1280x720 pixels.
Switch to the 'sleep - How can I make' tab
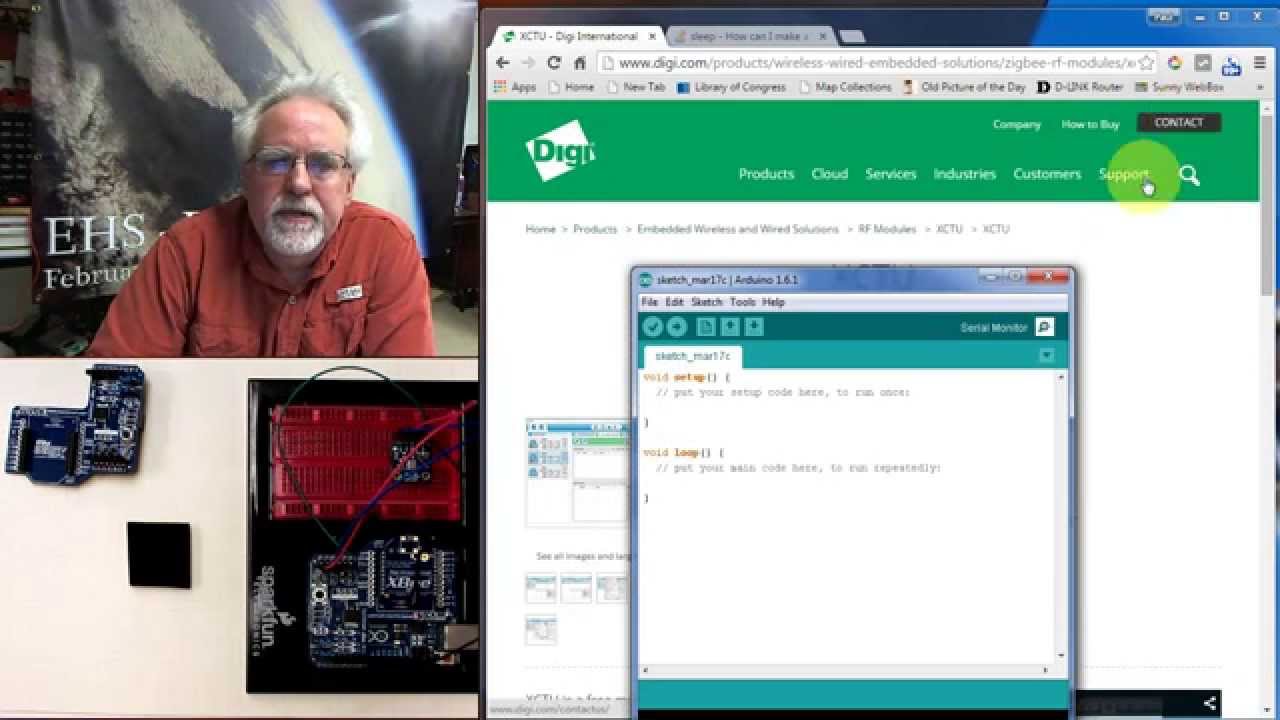tap(752, 36)
